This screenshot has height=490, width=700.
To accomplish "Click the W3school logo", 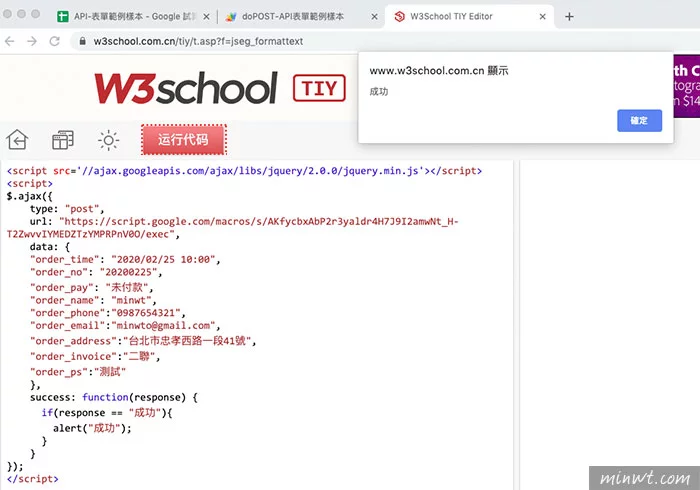I will pyautogui.click(x=186, y=88).
